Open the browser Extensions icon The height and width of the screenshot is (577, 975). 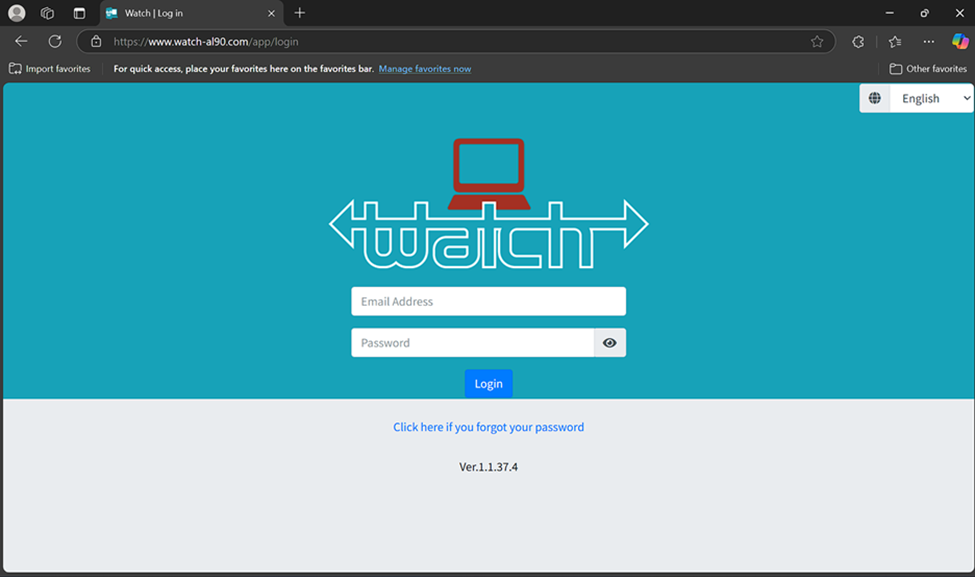click(x=858, y=42)
